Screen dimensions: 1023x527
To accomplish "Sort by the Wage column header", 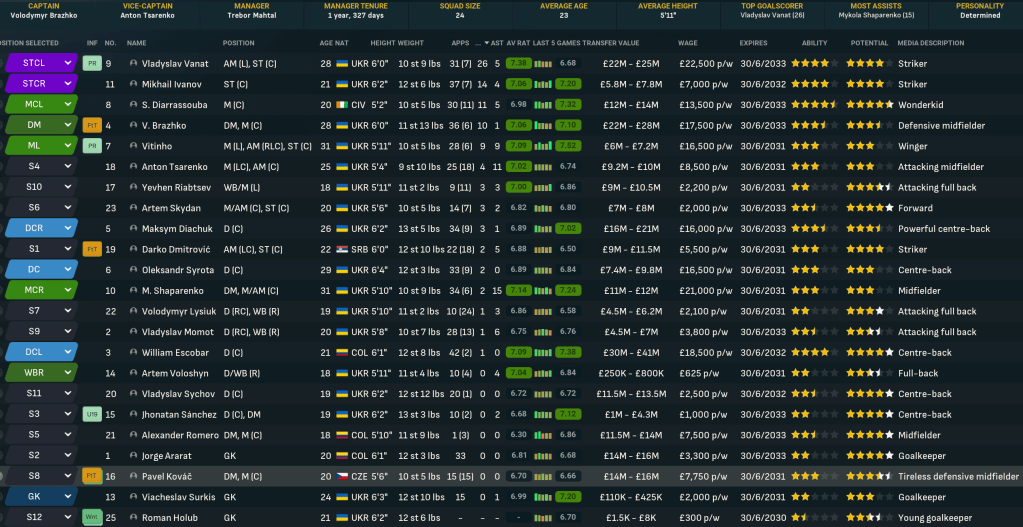I will (687, 43).
